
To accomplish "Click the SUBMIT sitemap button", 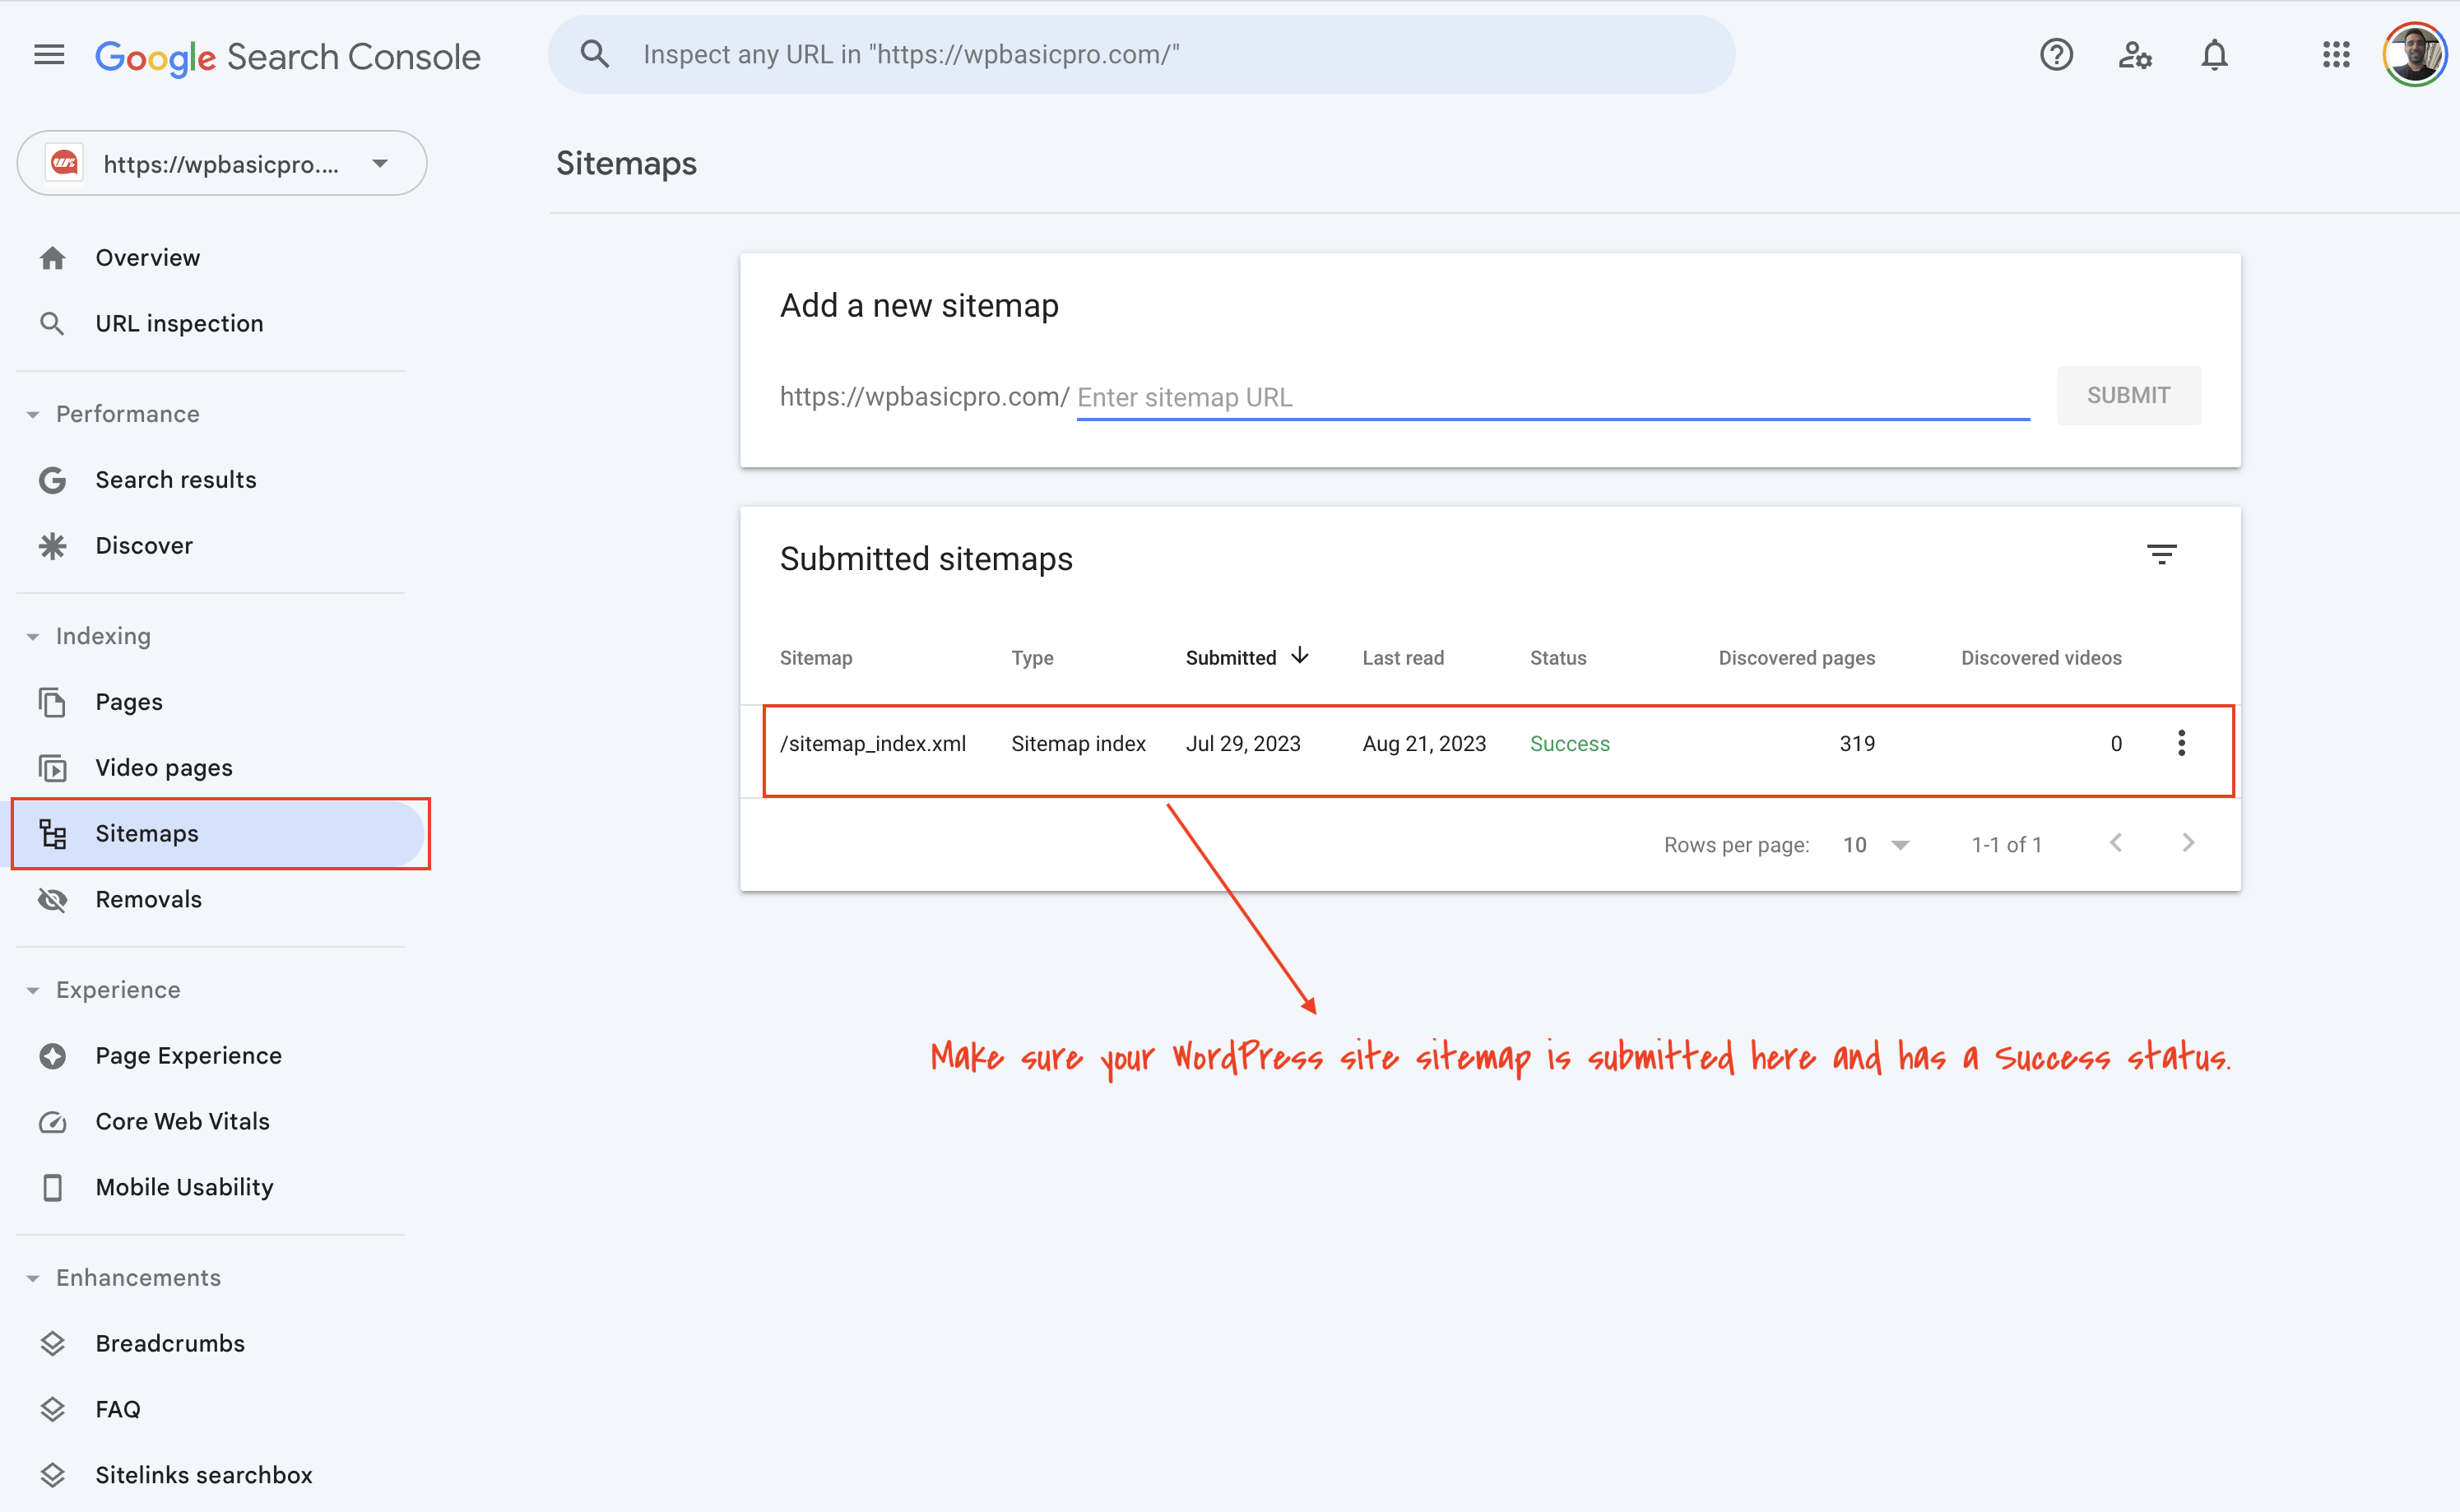I will [2128, 396].
